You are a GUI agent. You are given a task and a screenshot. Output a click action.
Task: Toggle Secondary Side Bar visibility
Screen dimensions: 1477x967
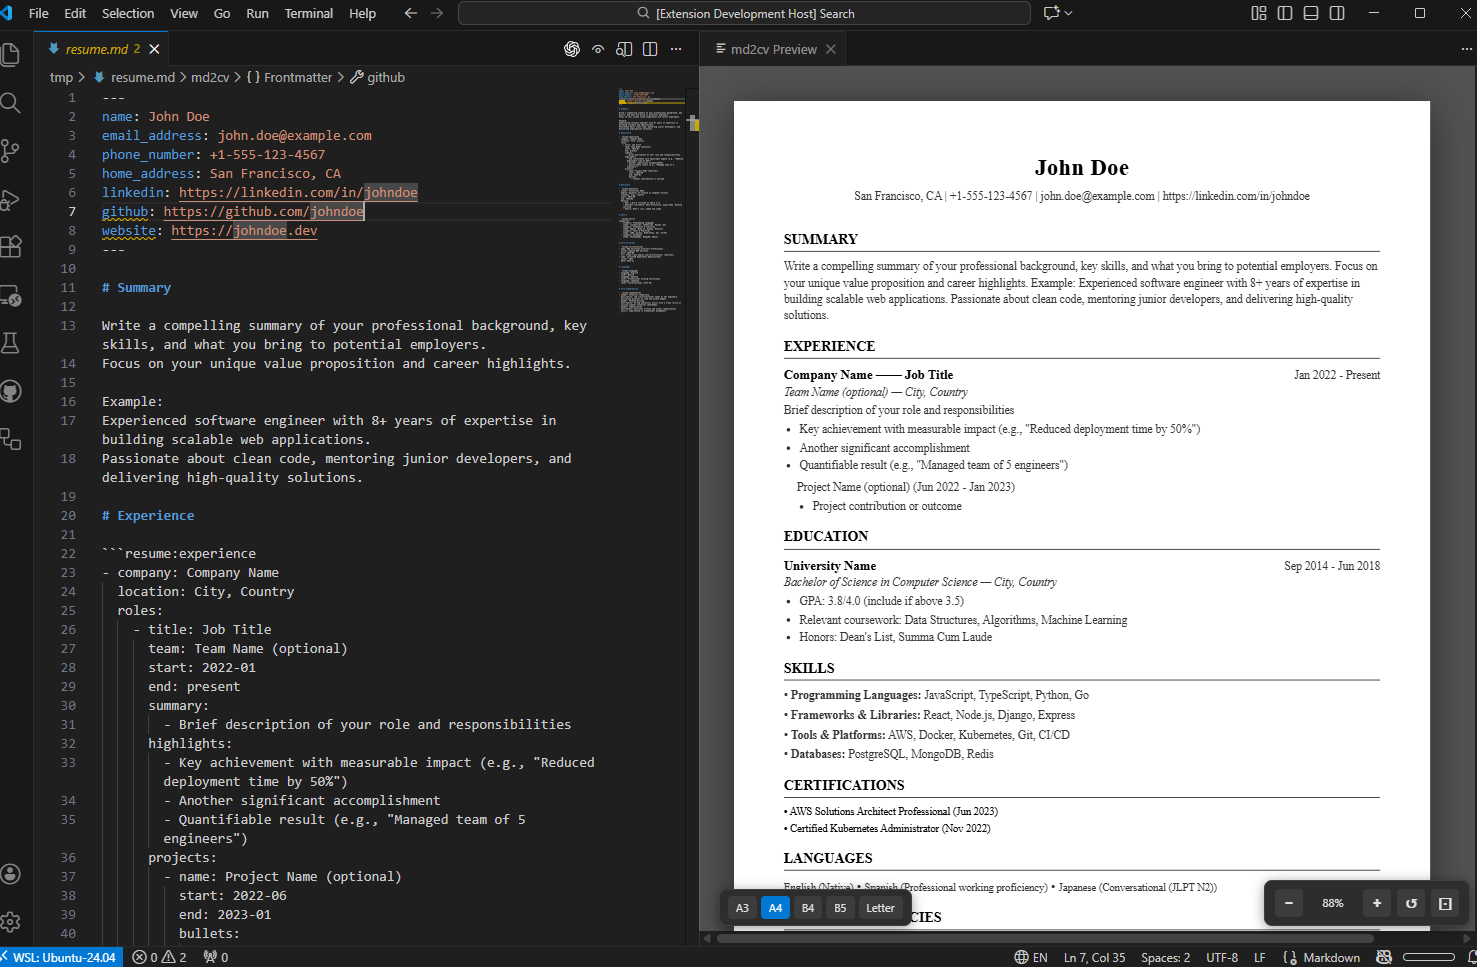pos(1337,13)
